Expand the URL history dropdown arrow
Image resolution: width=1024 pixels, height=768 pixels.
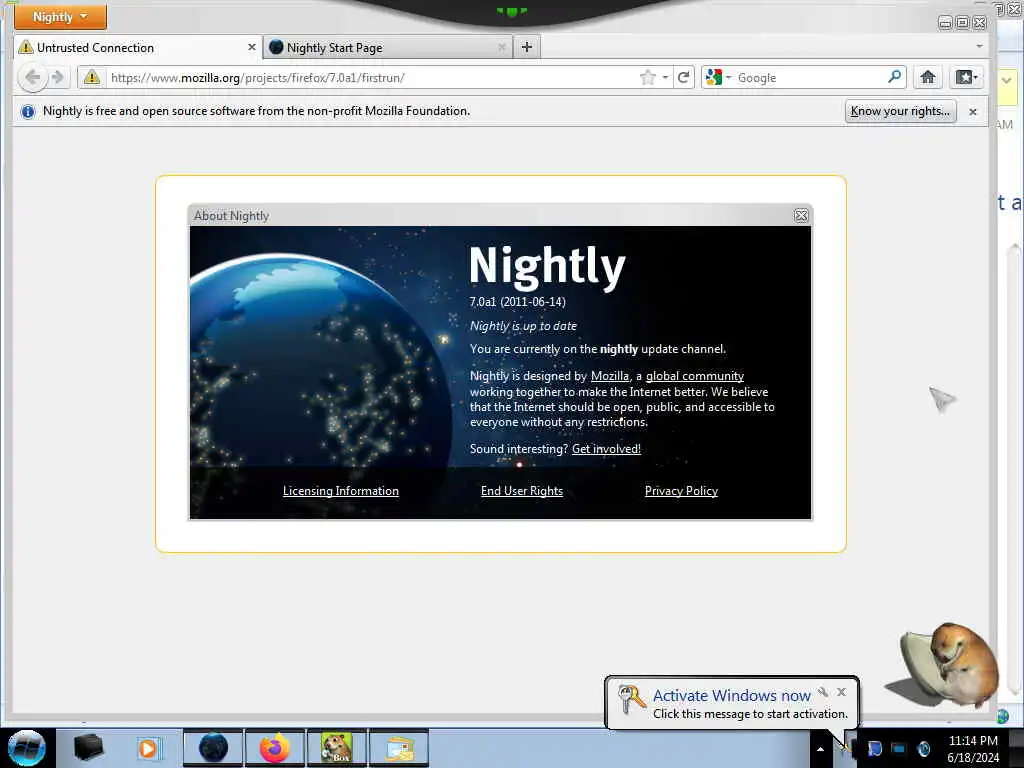(x=665, y=78)
